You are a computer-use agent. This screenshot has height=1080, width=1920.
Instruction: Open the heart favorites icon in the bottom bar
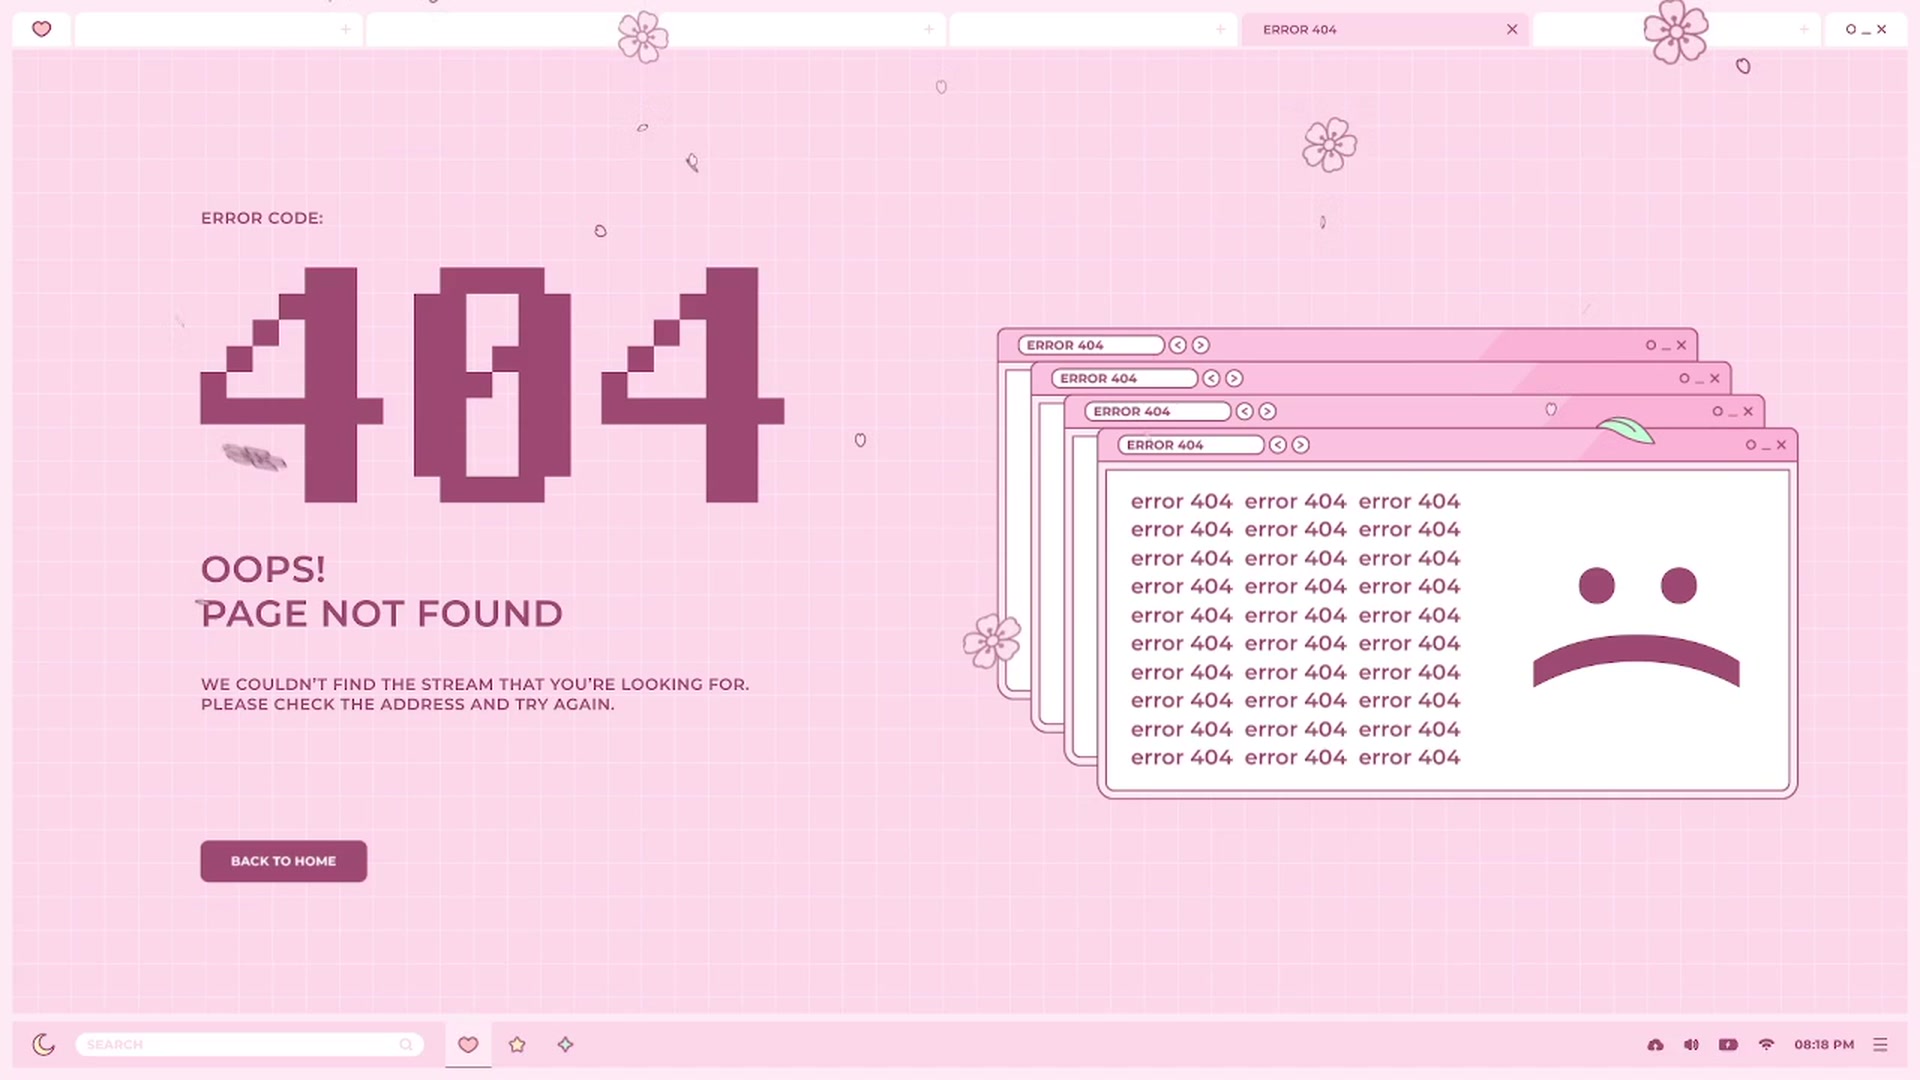[x=468, y=1044]
